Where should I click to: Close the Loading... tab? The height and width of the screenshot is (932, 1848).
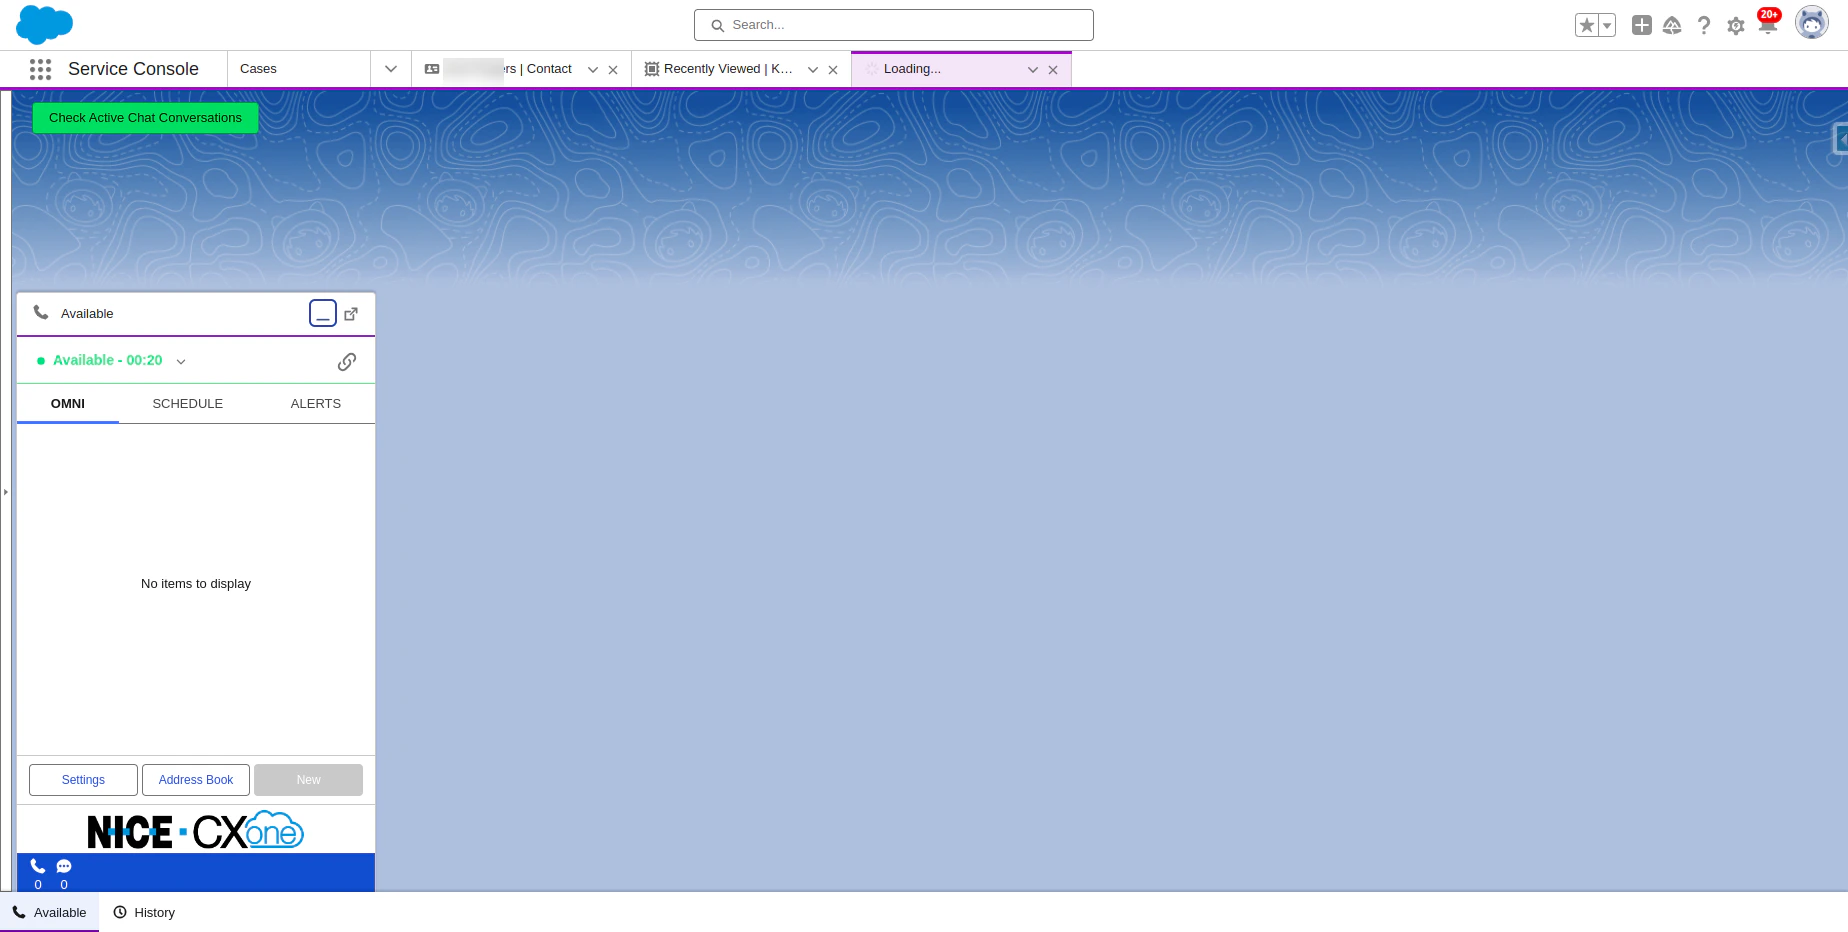pyautogui.click(x=1053, y=70)
